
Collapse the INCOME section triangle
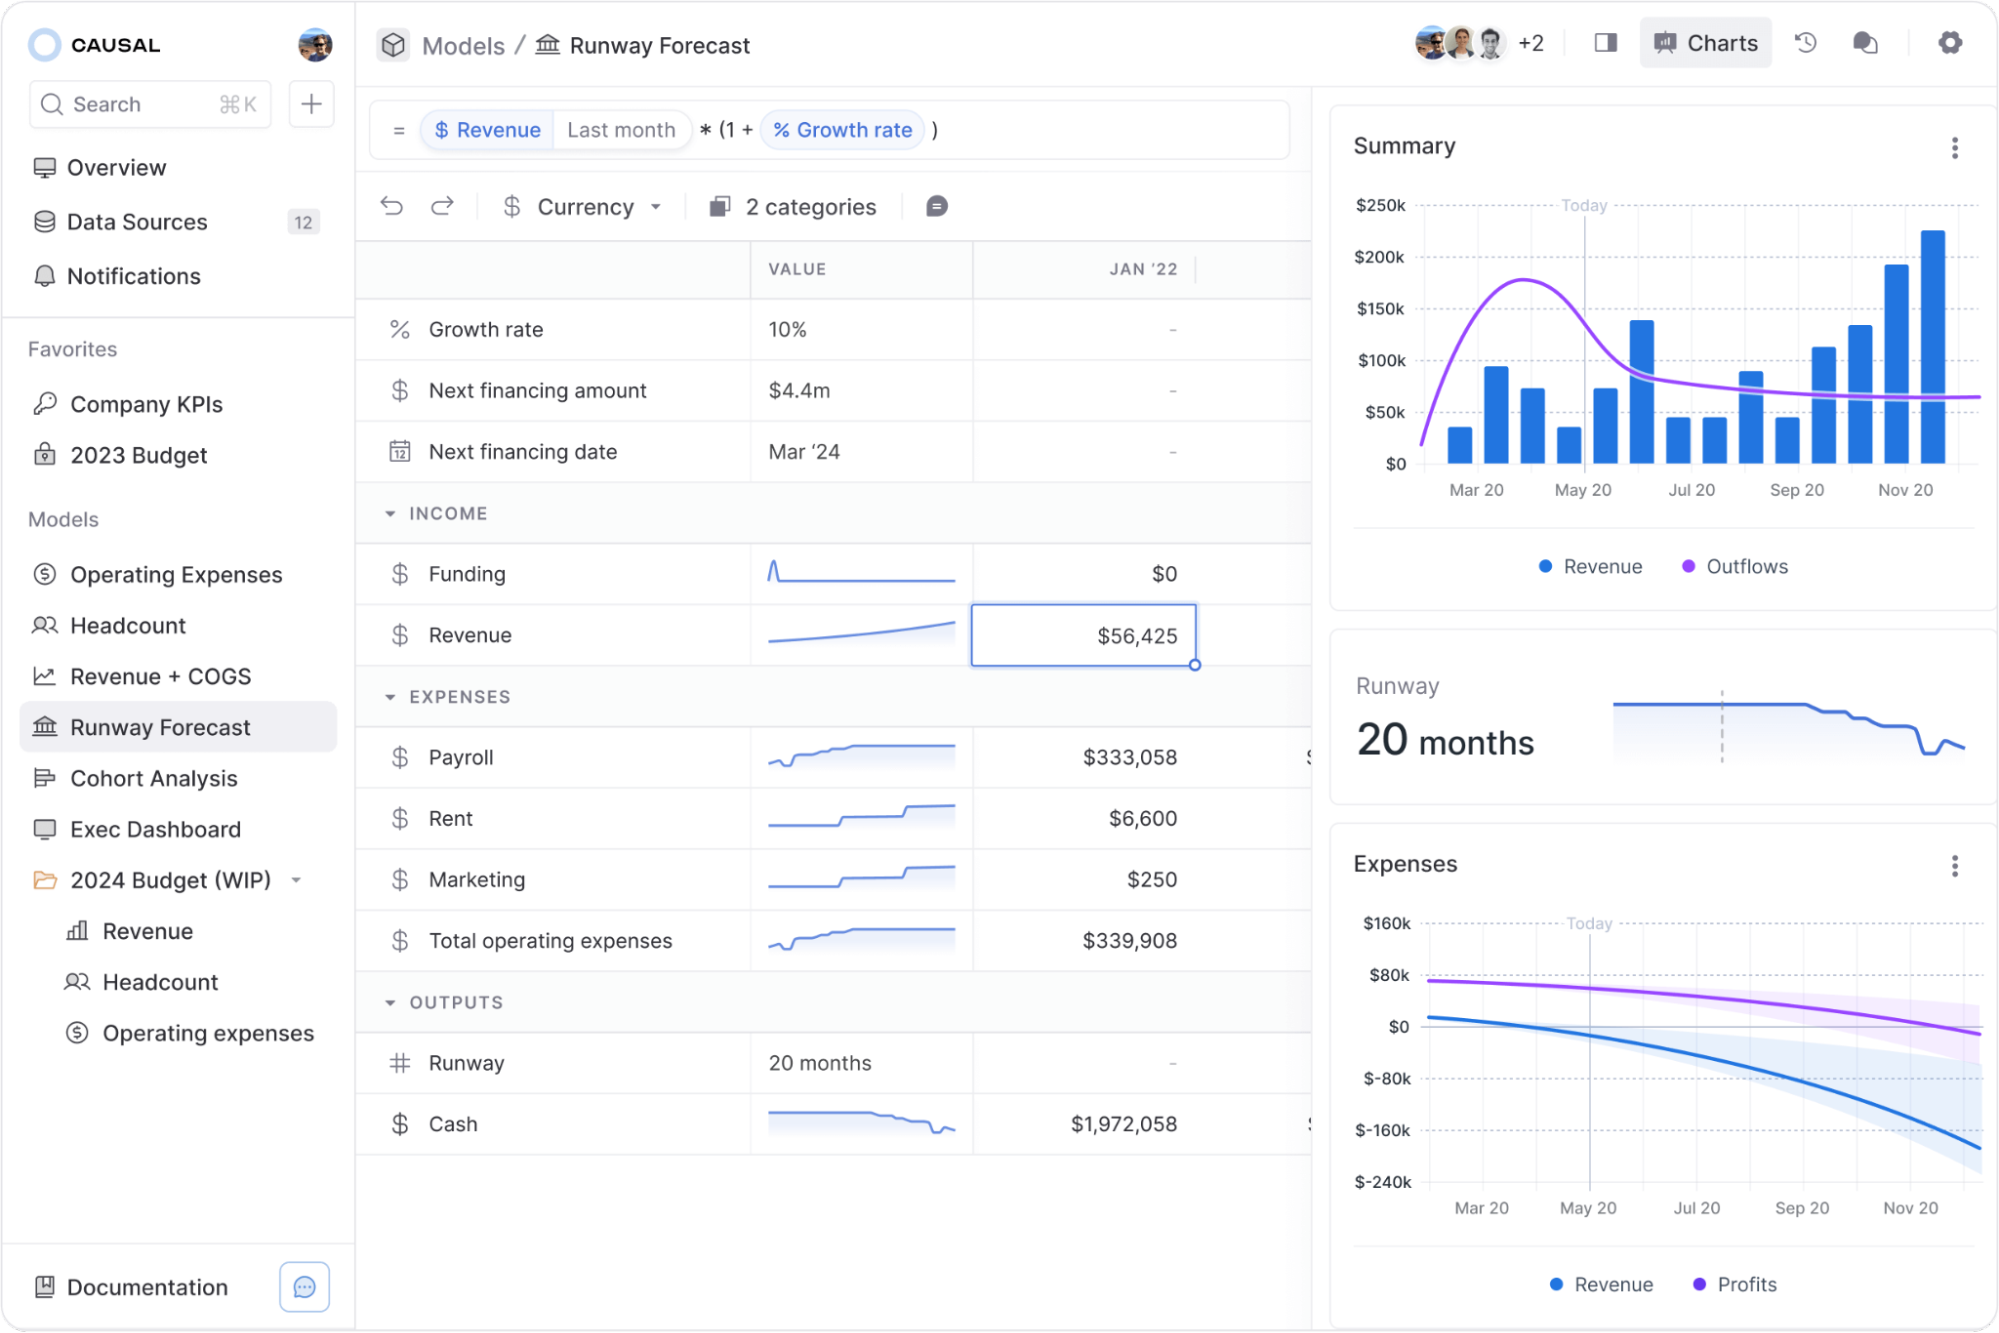tap(393, 512)
